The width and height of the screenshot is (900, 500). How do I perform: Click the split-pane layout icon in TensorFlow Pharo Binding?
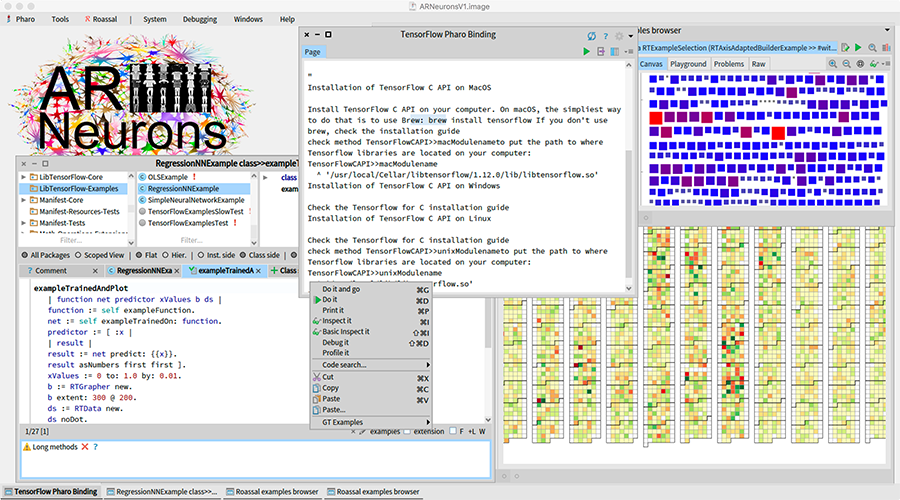tap(615, 52)
